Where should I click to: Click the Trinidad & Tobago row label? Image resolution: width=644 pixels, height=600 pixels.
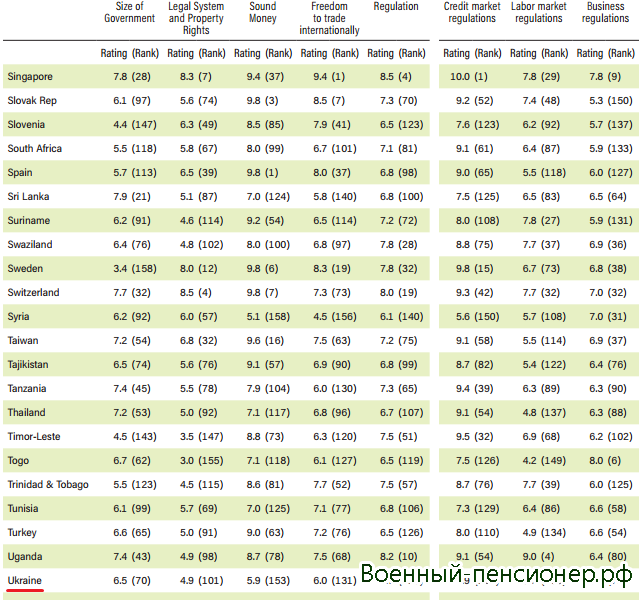click(x=48, y=484)
